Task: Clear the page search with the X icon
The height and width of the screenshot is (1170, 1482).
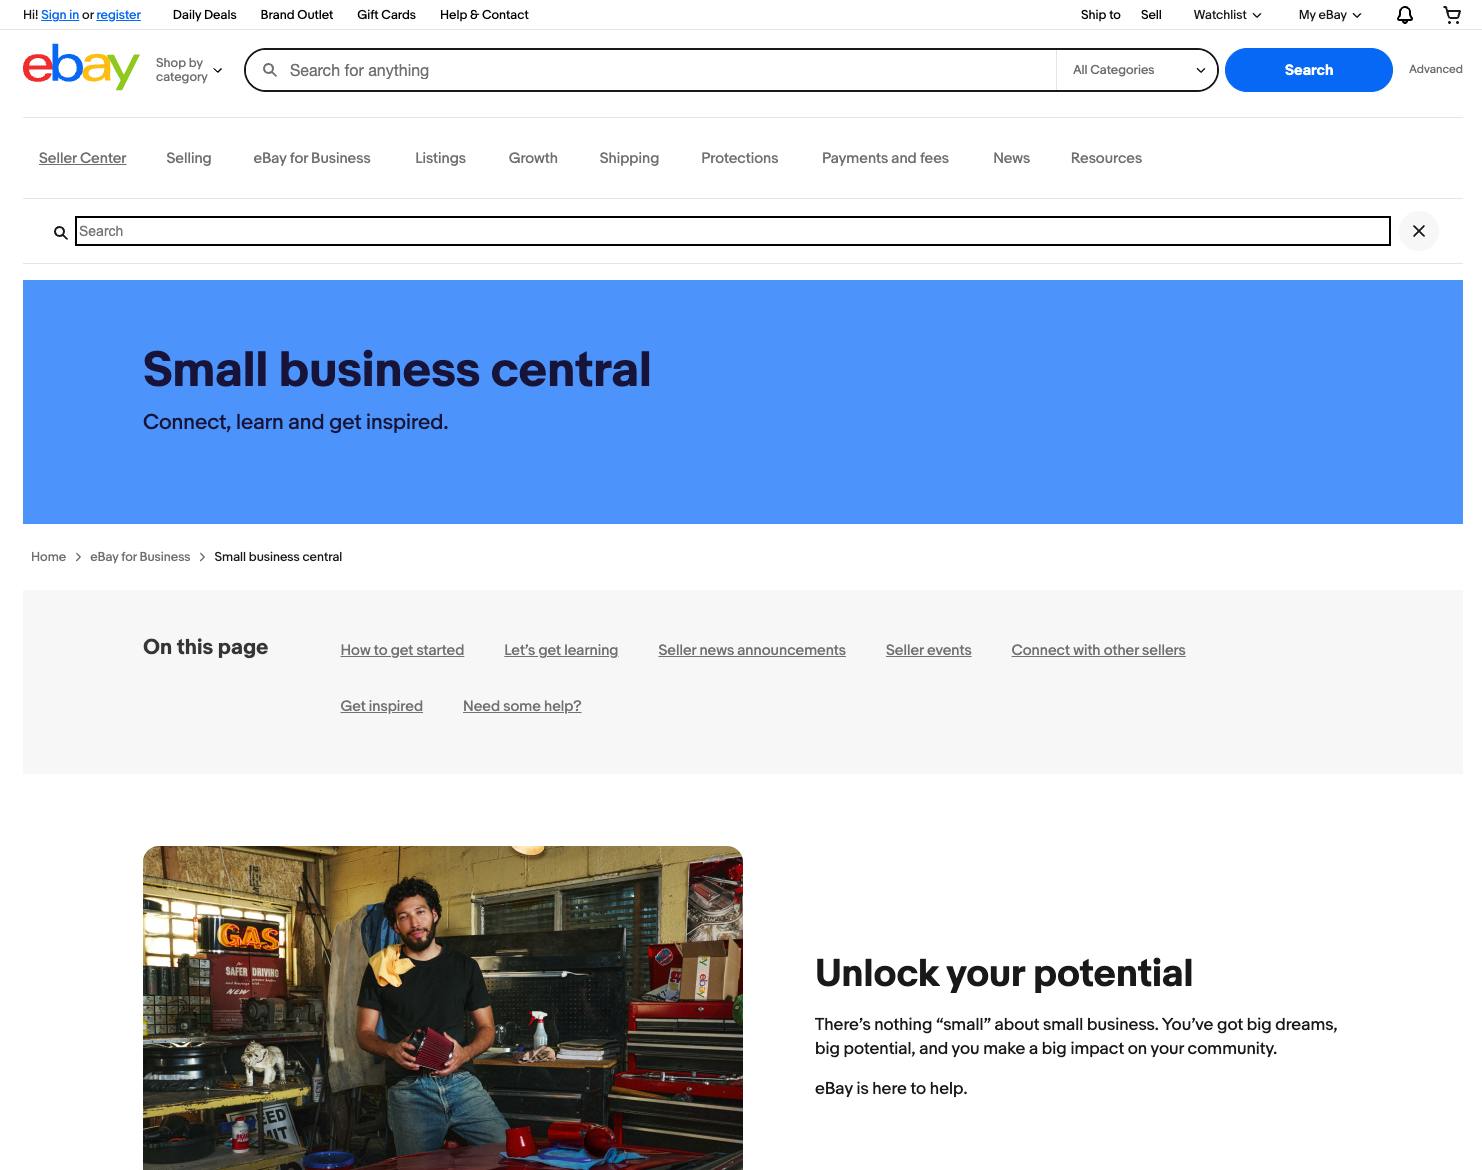Action: (1418, 231)
